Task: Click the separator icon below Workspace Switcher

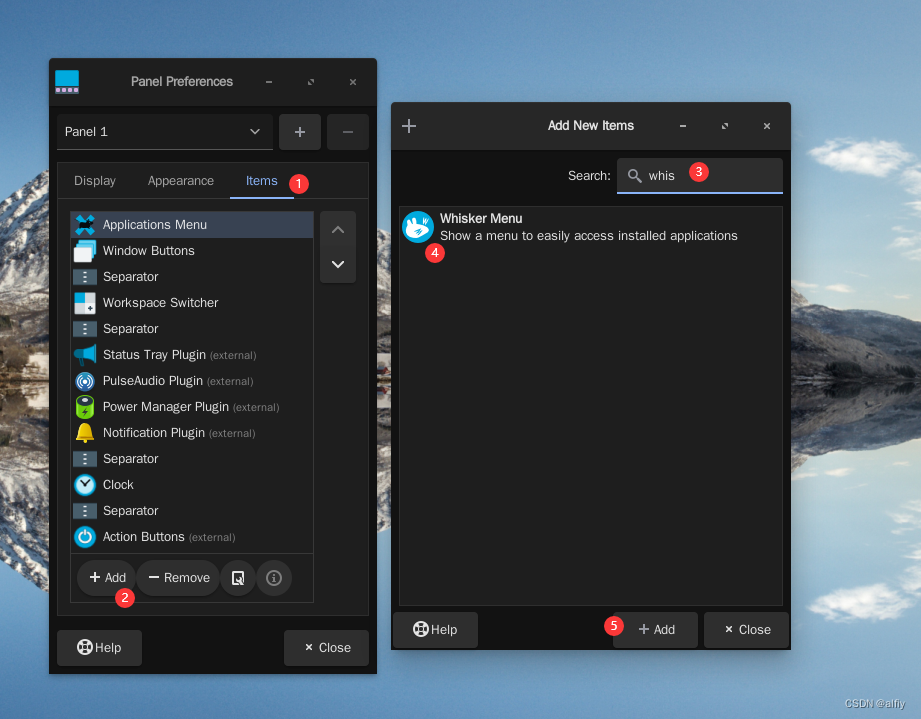Action: 85,329
